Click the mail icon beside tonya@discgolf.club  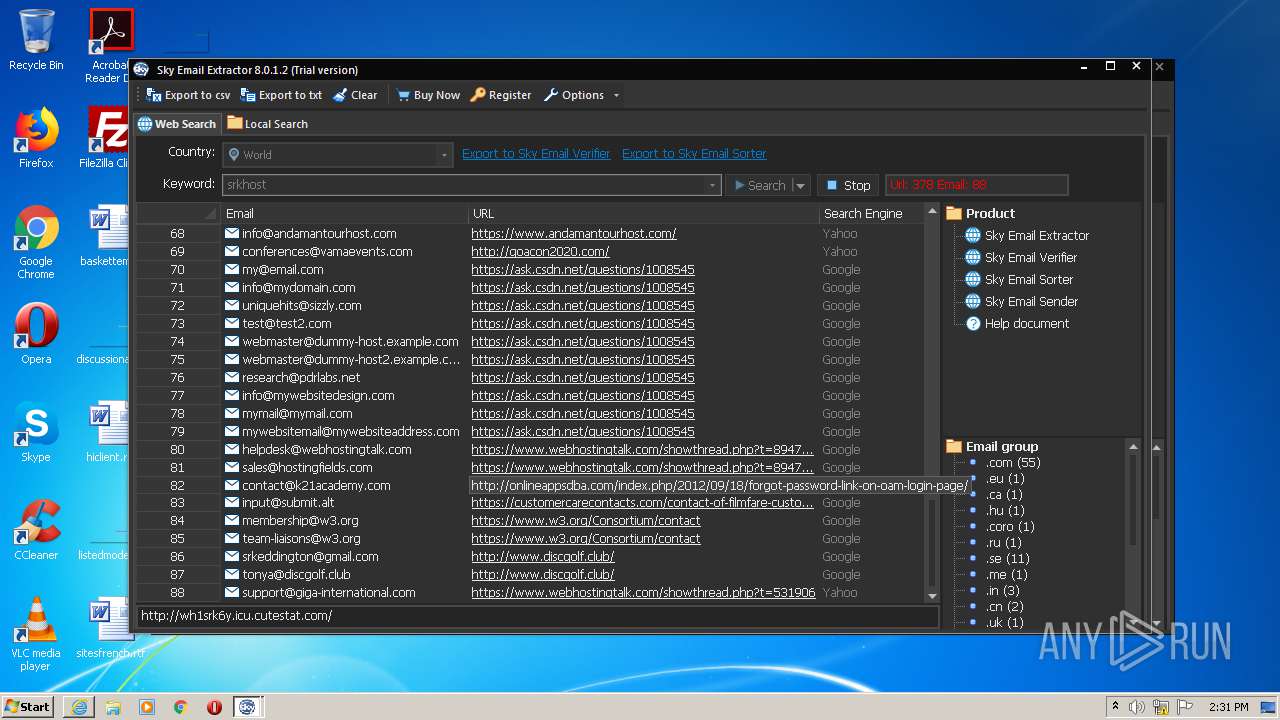pos(232,575)
